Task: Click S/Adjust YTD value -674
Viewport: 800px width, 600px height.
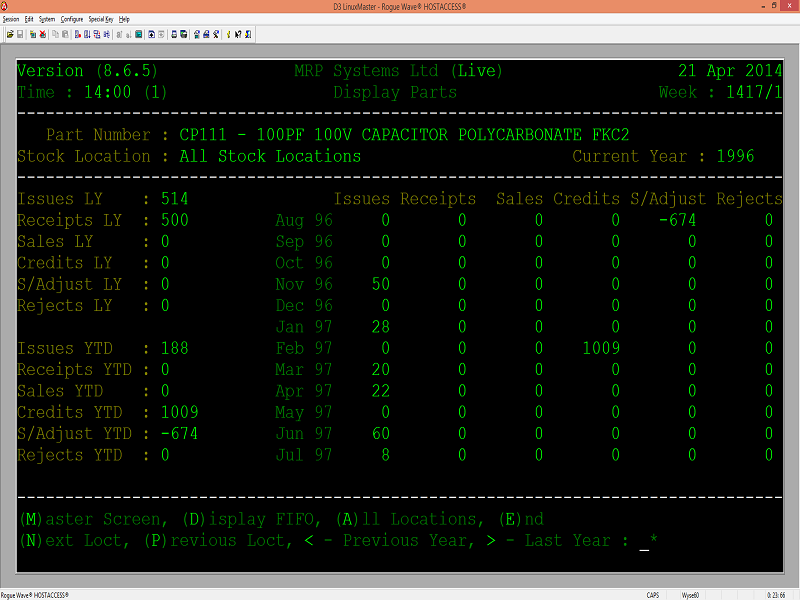Action: [x=180, y=434]
